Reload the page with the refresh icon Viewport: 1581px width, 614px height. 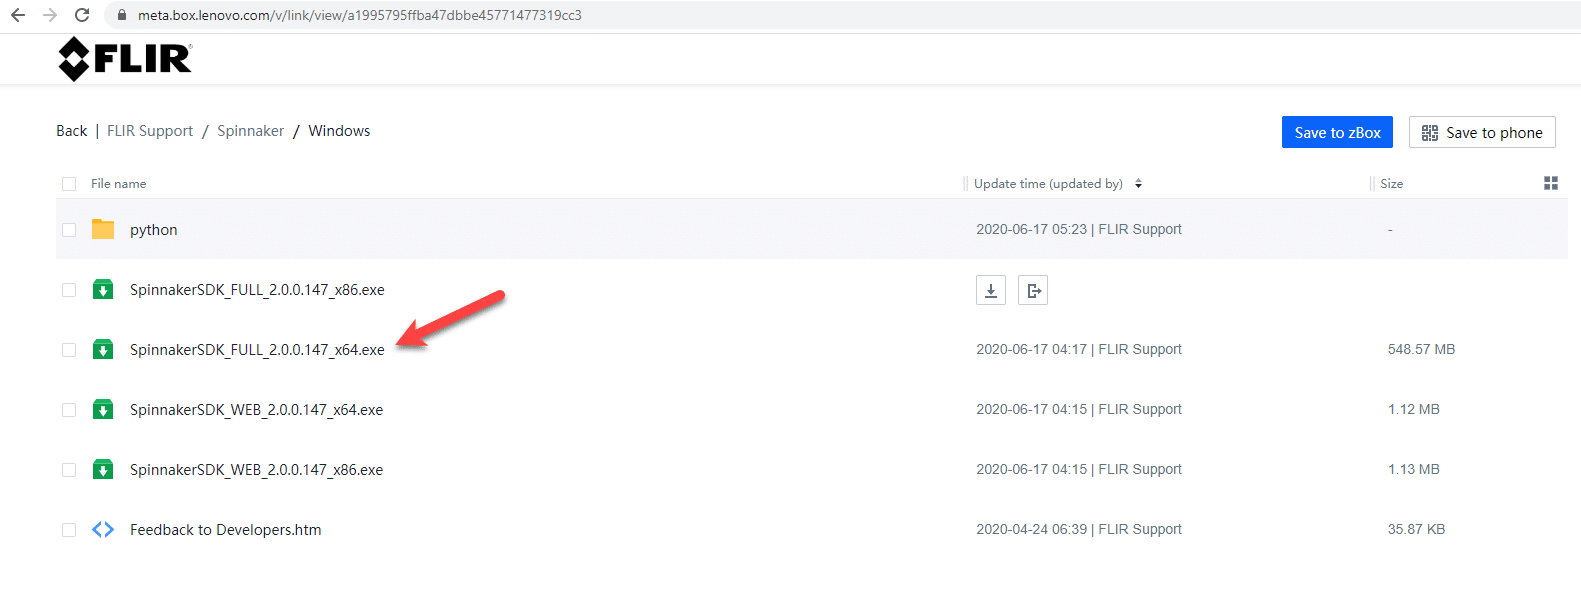(82, 15)
